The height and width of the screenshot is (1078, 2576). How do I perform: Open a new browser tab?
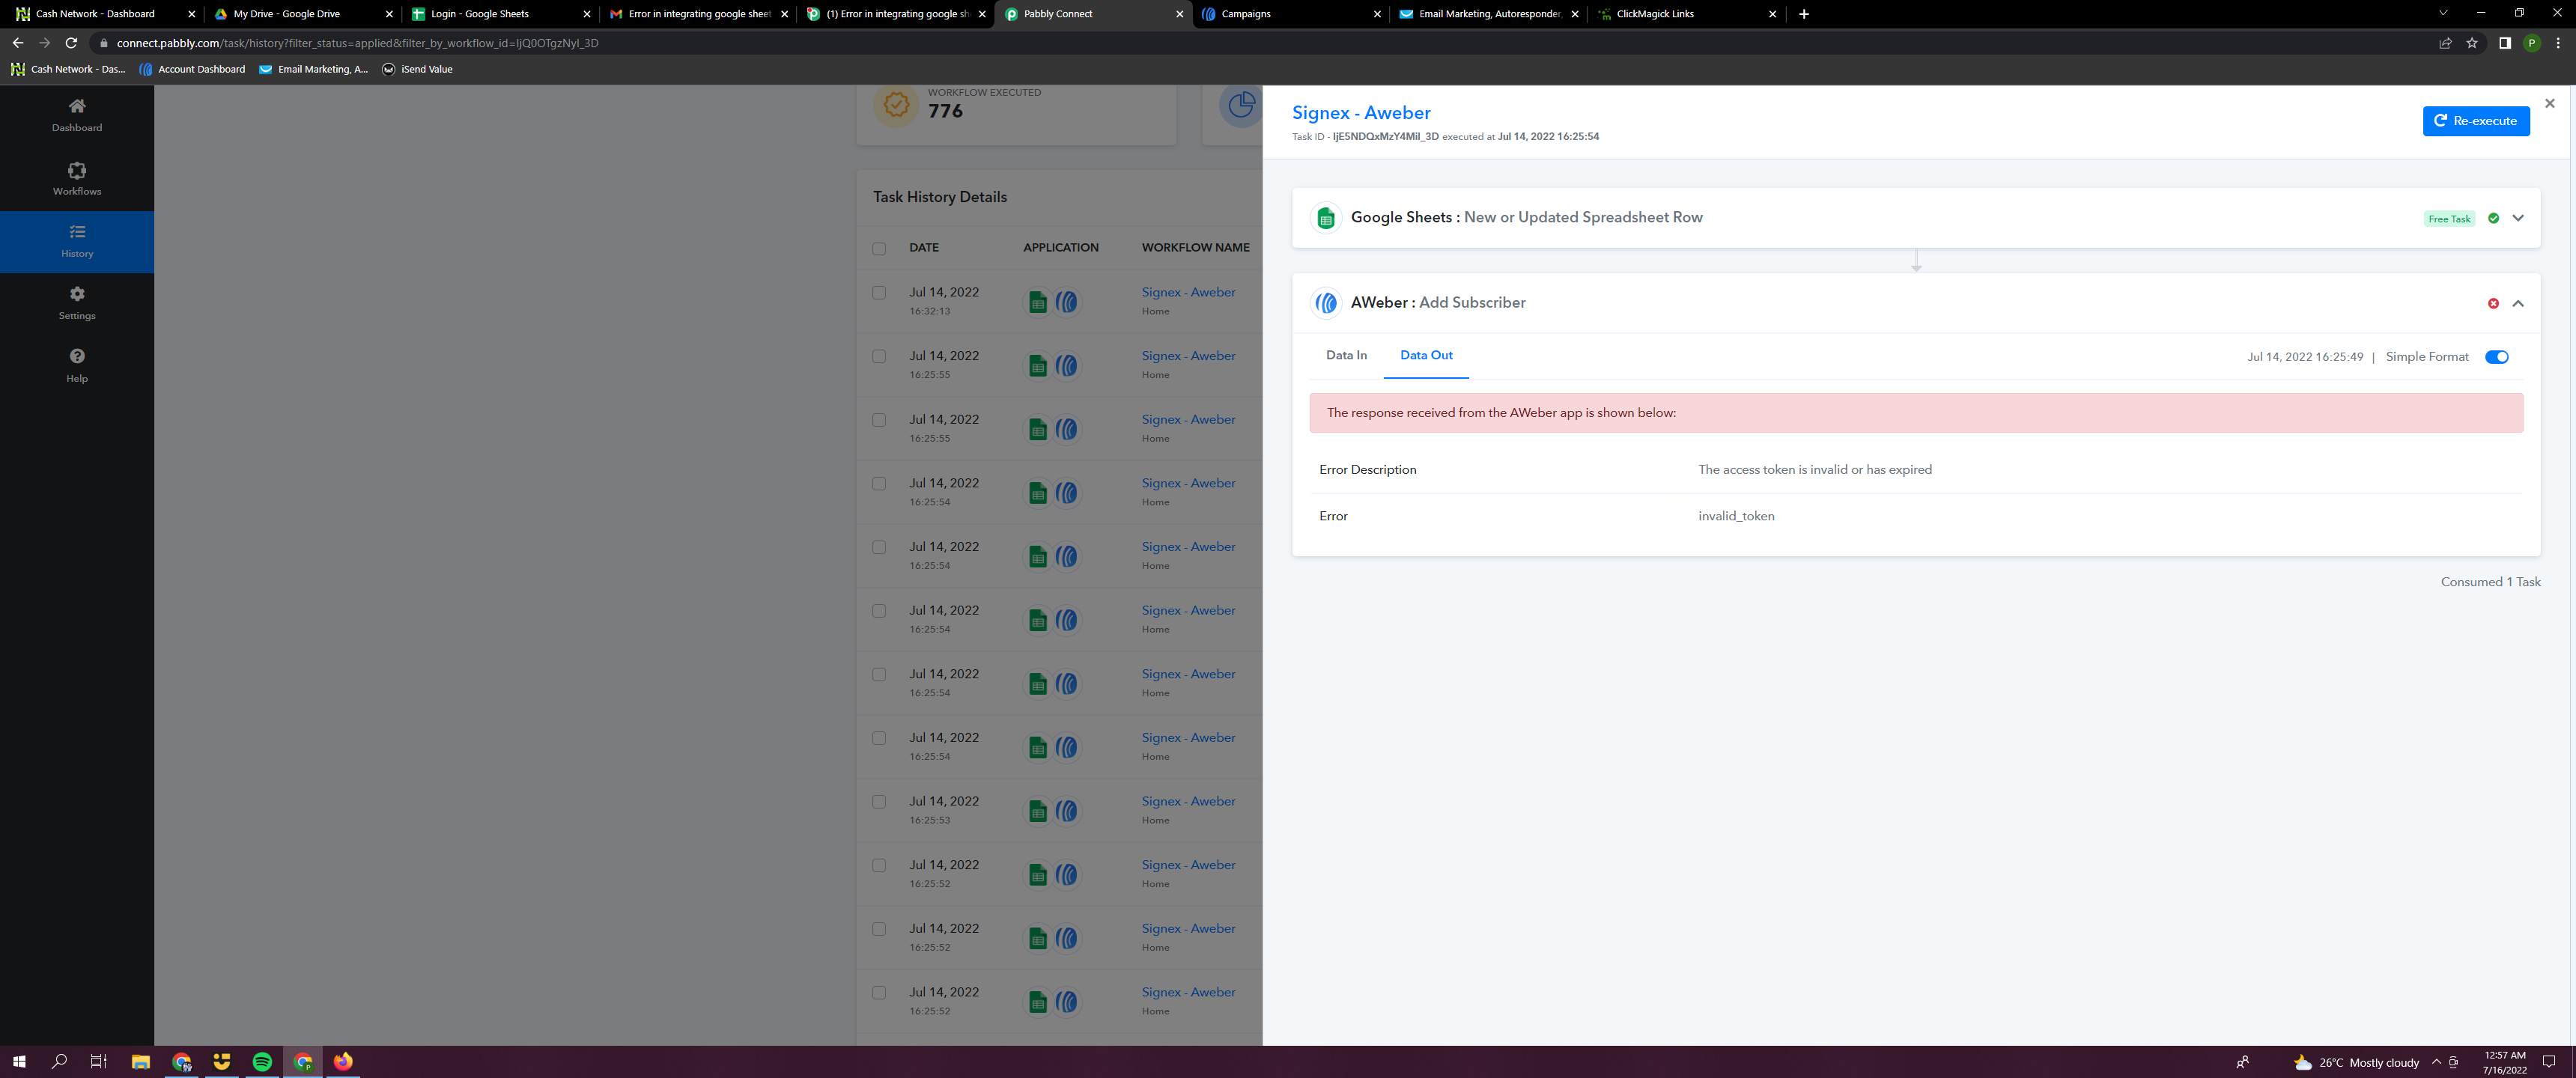[x=1803, y=14]
